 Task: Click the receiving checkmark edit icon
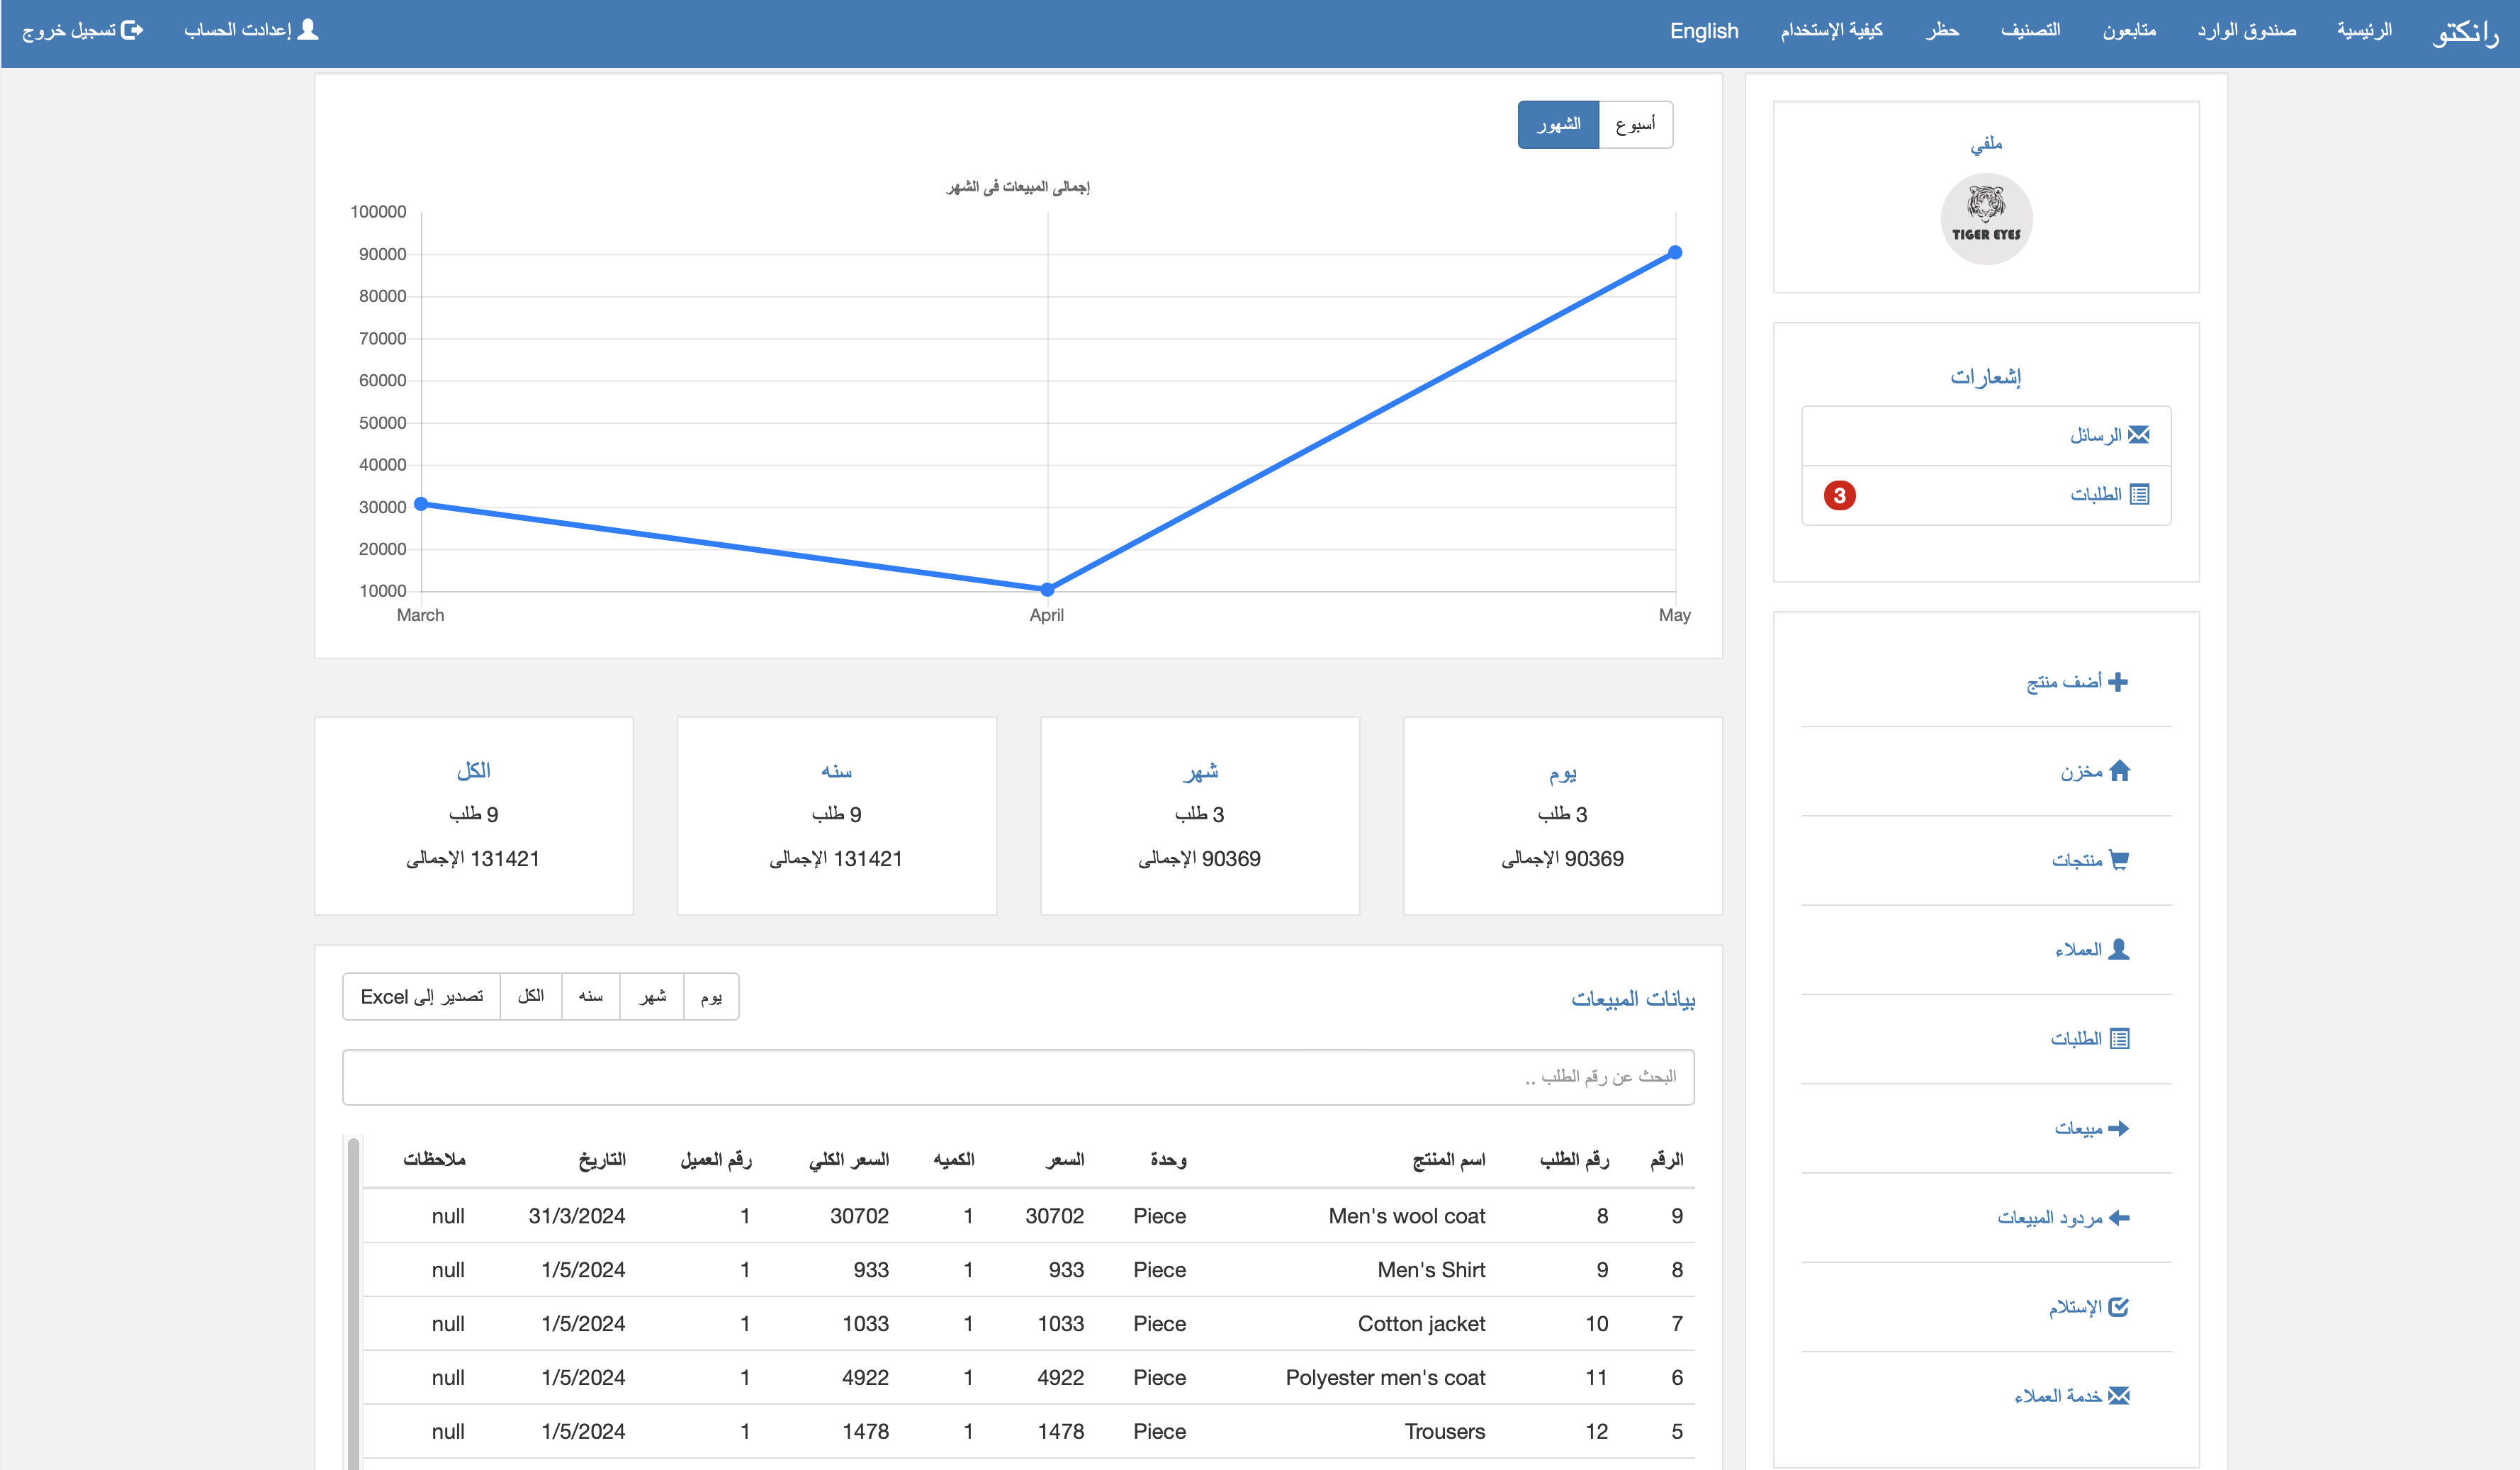click(x=2118, y=1307)
